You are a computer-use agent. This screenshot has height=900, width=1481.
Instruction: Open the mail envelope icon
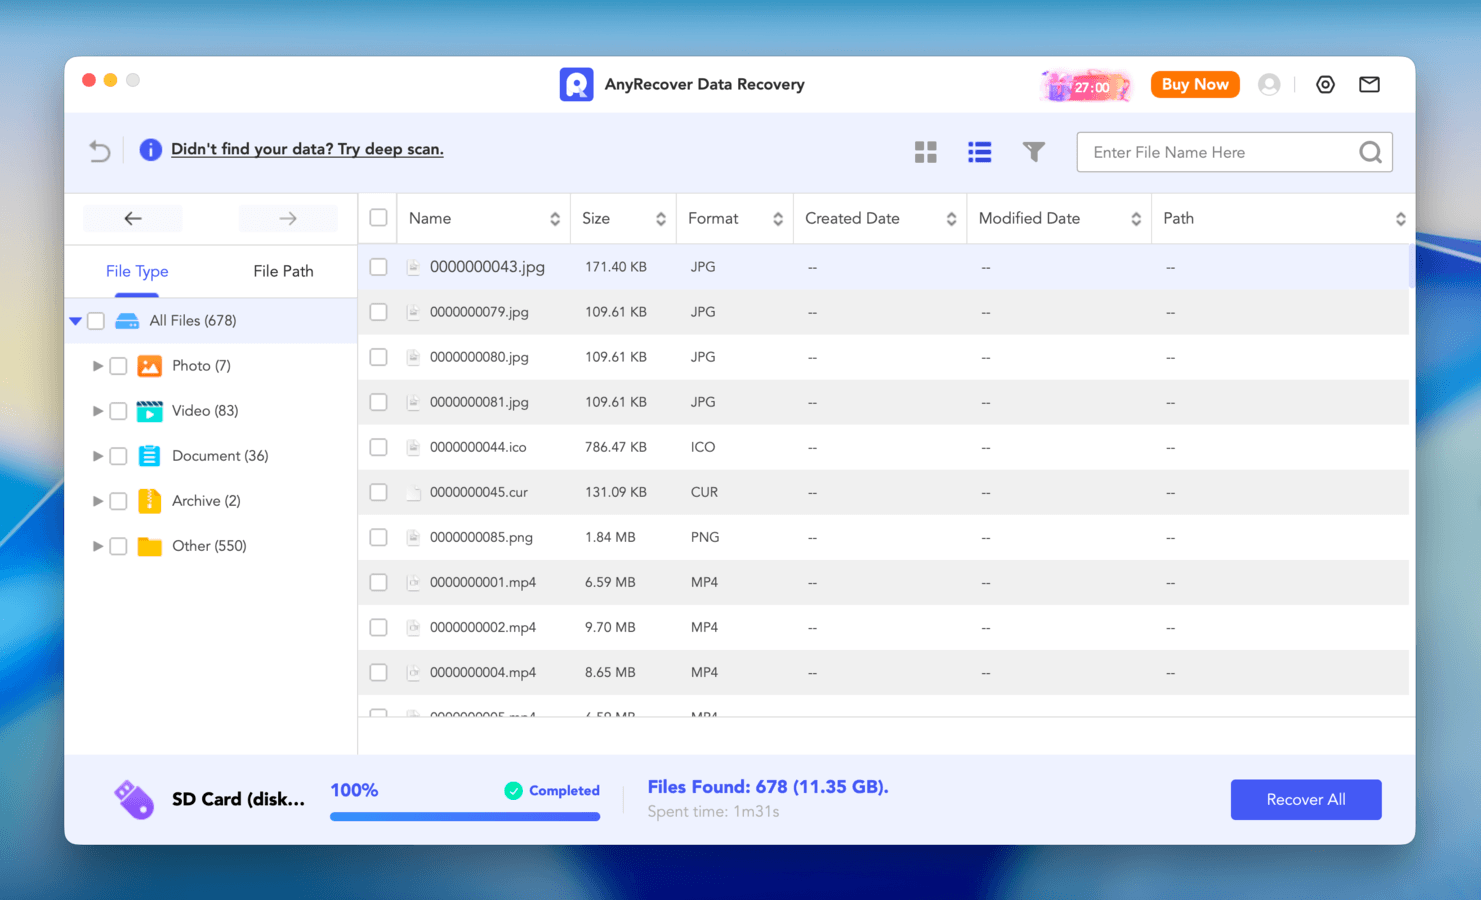tap(1369, 84)
